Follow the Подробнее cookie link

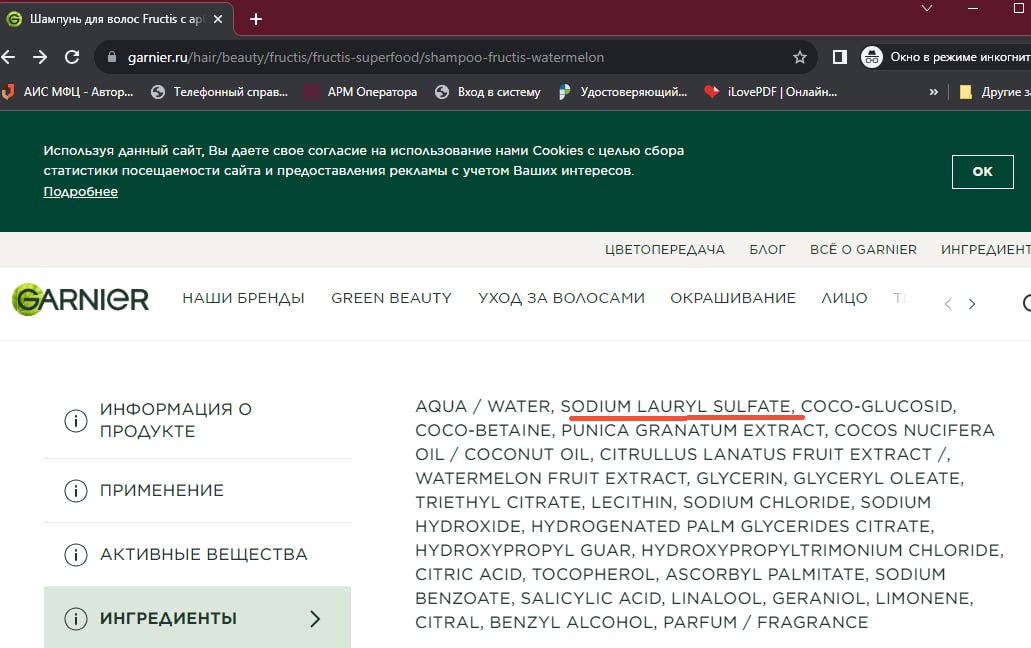(81, 192)
